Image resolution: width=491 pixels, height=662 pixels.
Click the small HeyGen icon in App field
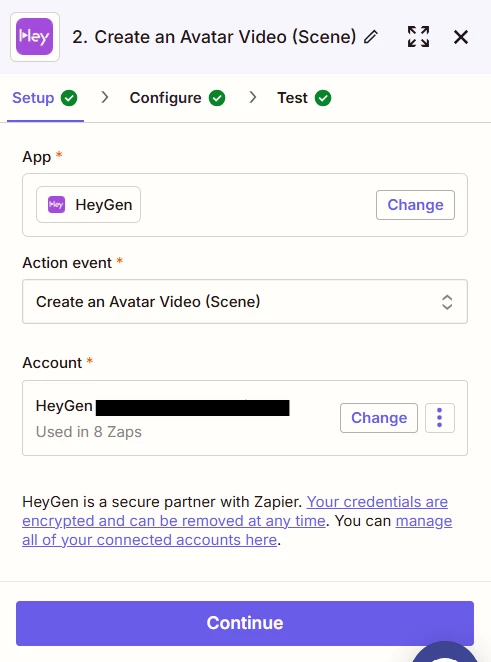(x=56, y=205)
